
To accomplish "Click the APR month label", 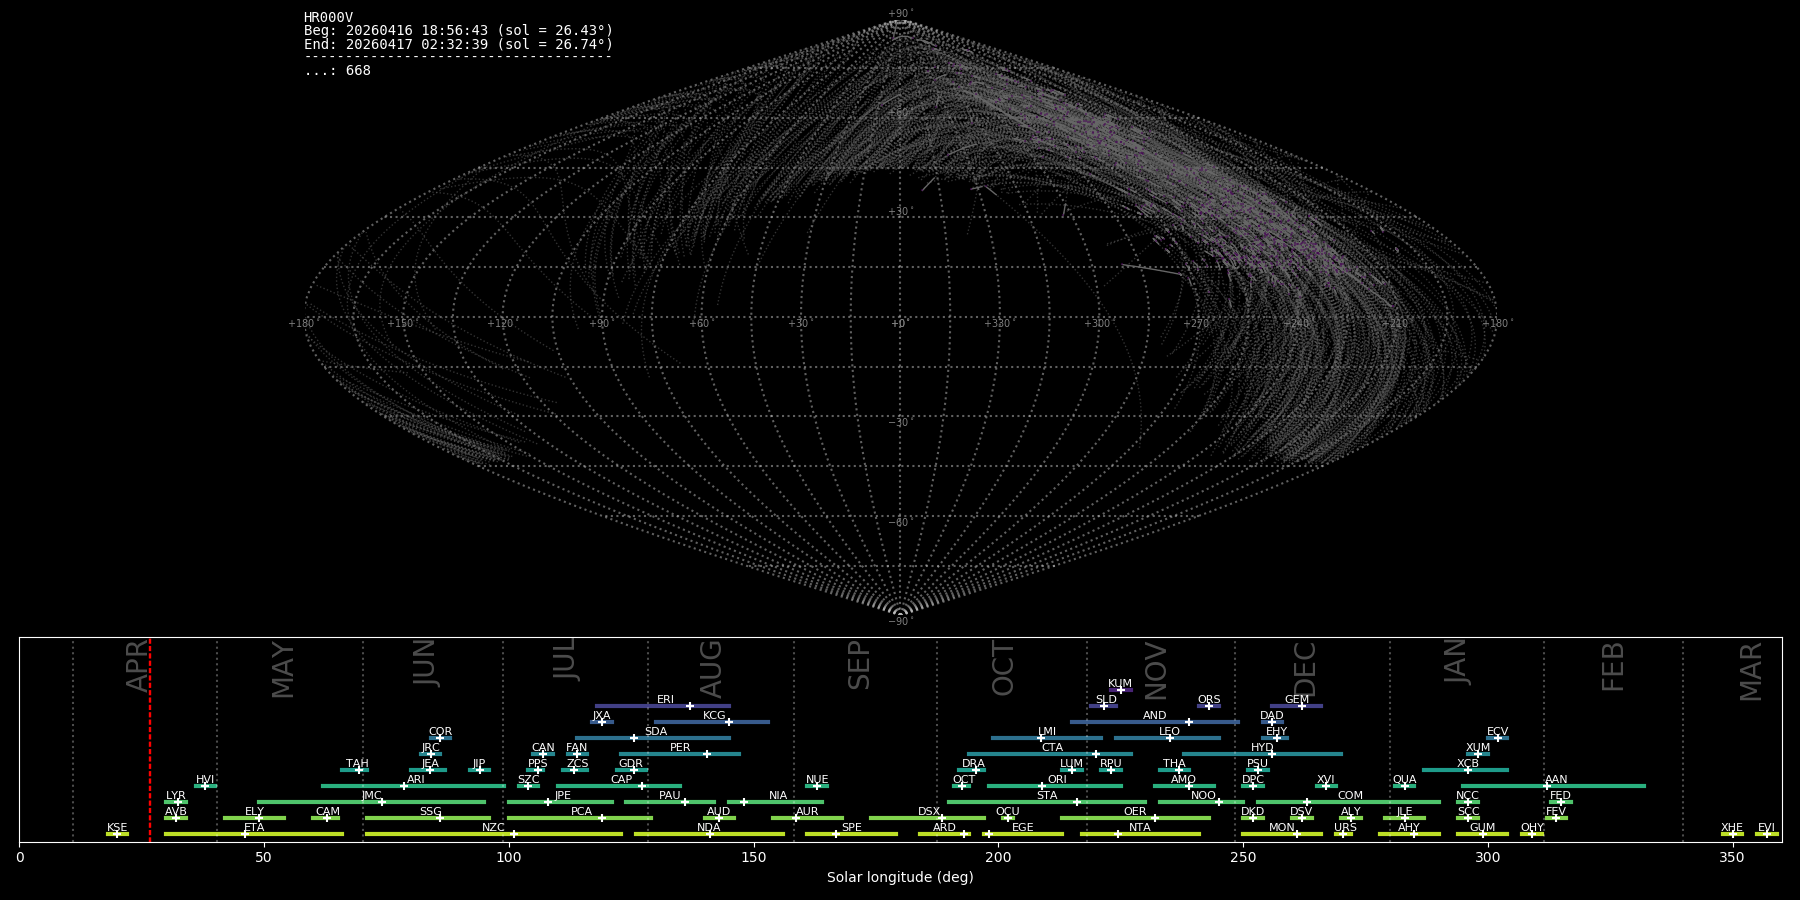I will coord(137,667).
